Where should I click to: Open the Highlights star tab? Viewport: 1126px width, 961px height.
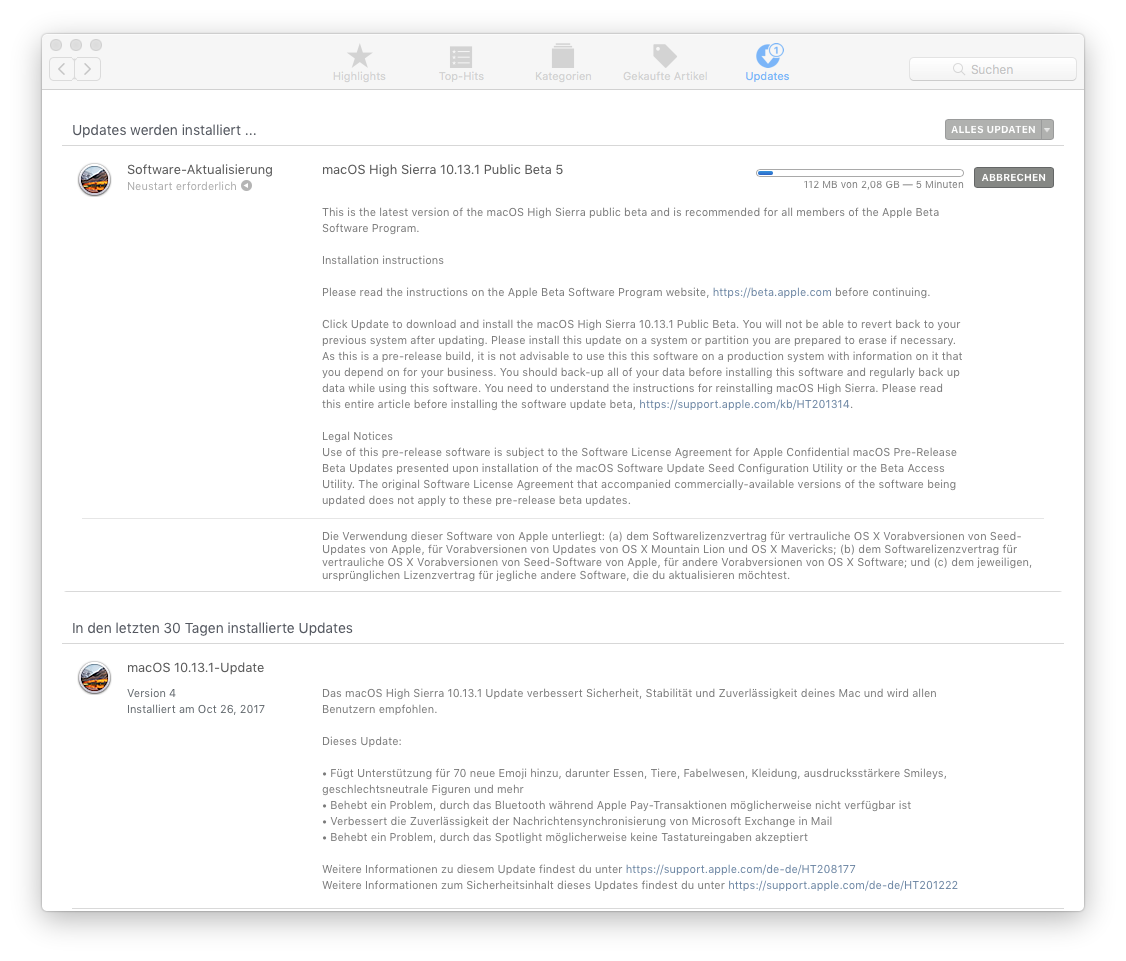click(359, 63)
